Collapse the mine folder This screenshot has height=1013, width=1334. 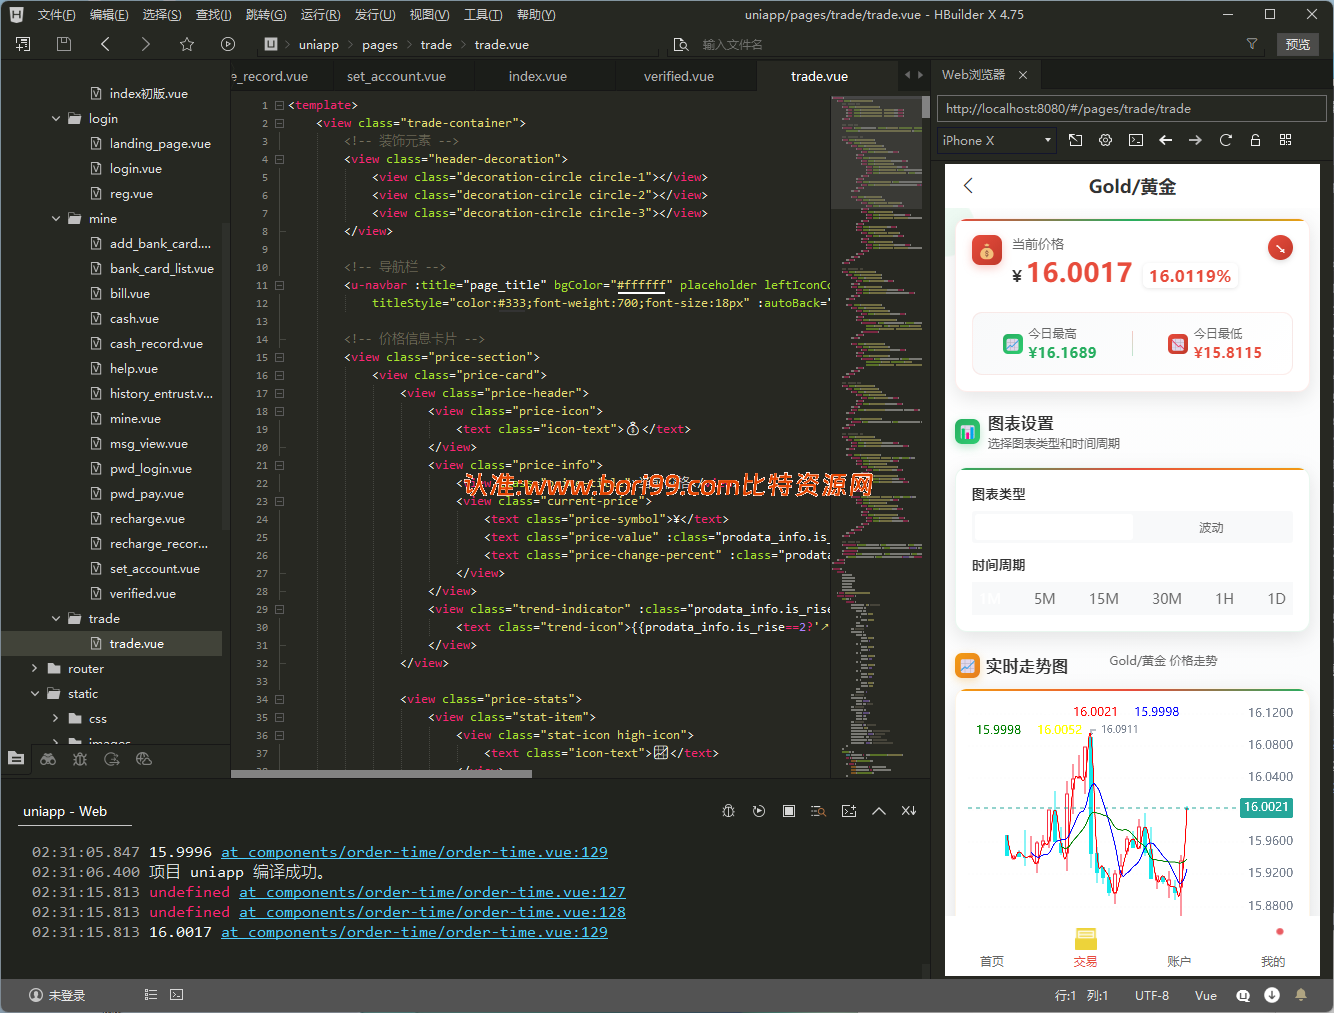point(56,218)
